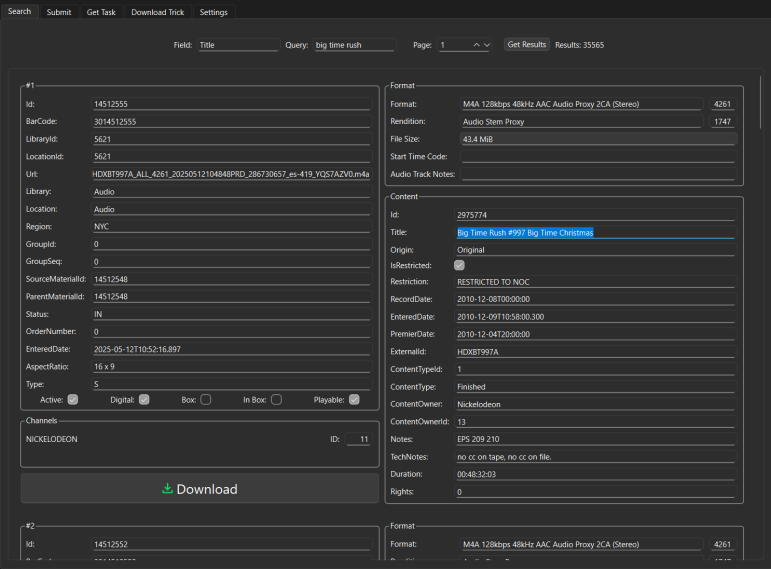Click the format ID field 4261 in result #1
Viewport: 771px width, 569px height.
point(722,104)
